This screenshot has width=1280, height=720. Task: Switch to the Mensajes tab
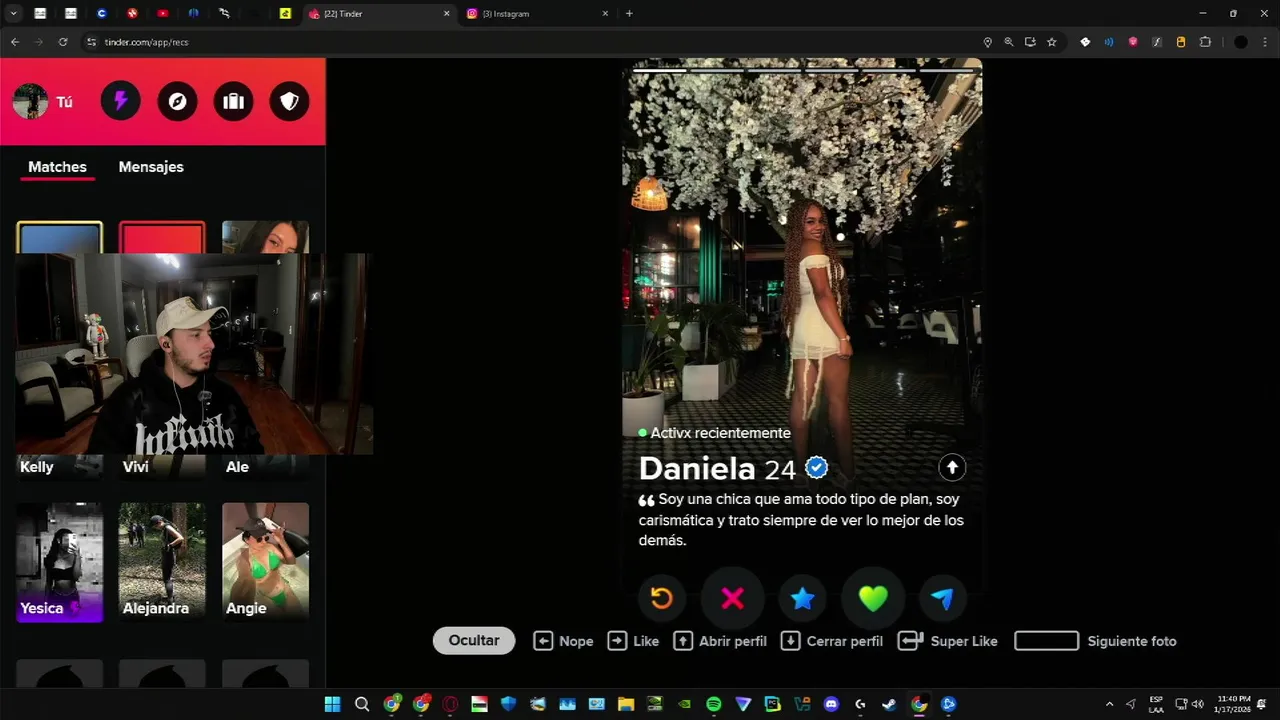pos(151,167)
